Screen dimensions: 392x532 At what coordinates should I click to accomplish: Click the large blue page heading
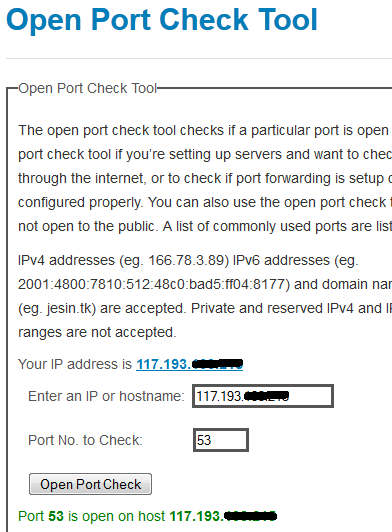[x=162, y=20]
